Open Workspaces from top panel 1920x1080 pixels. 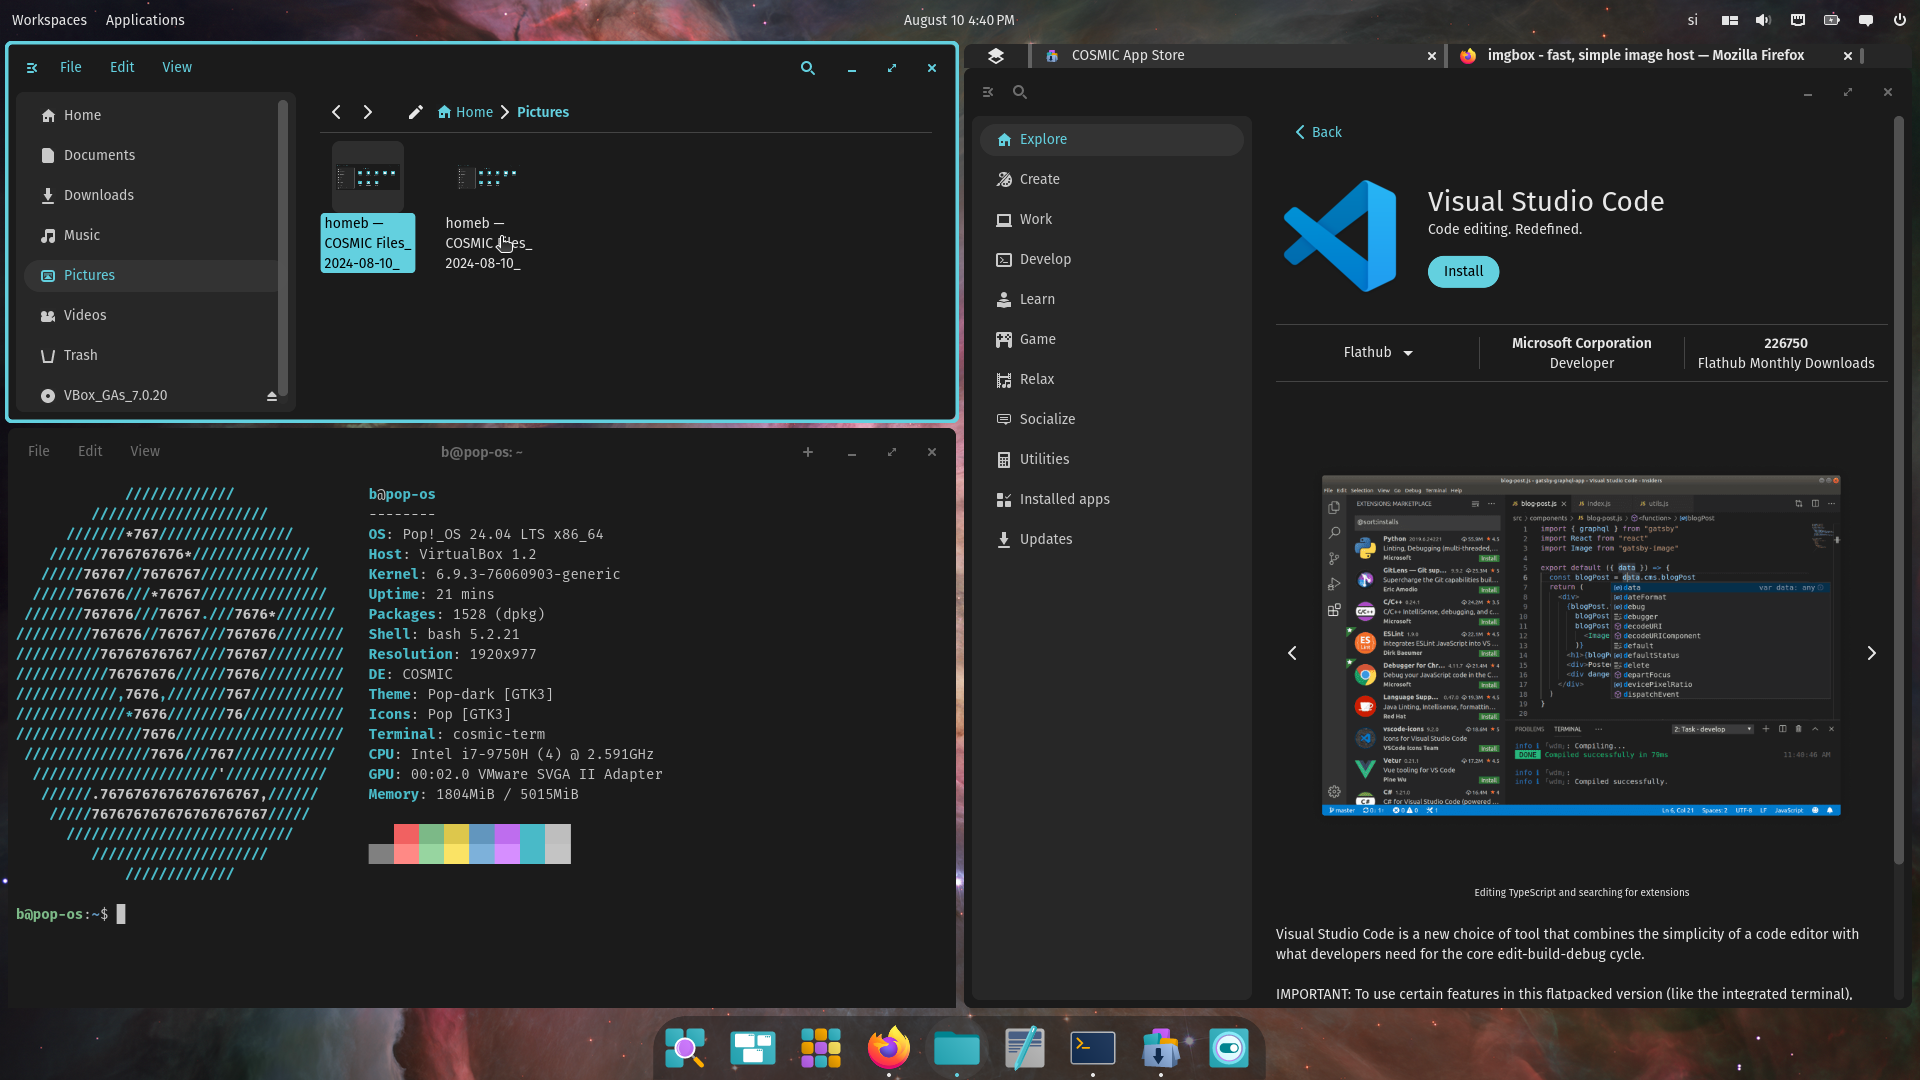point(49,20)
